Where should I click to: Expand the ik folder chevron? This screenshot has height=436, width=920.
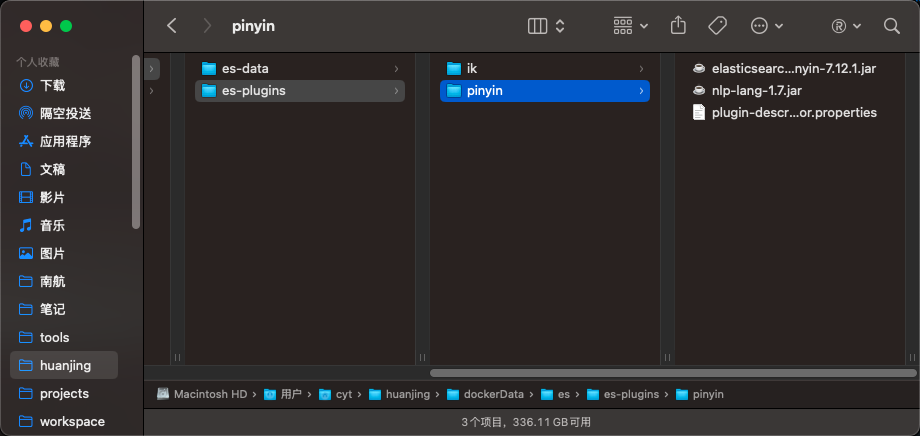click(x=641, y=68)
